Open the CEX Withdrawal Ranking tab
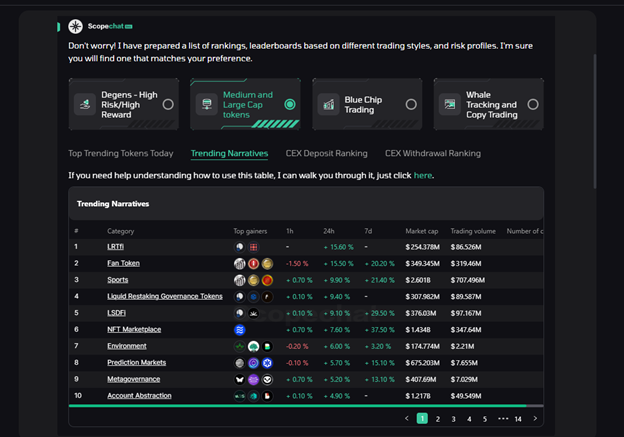 point(433,153)
